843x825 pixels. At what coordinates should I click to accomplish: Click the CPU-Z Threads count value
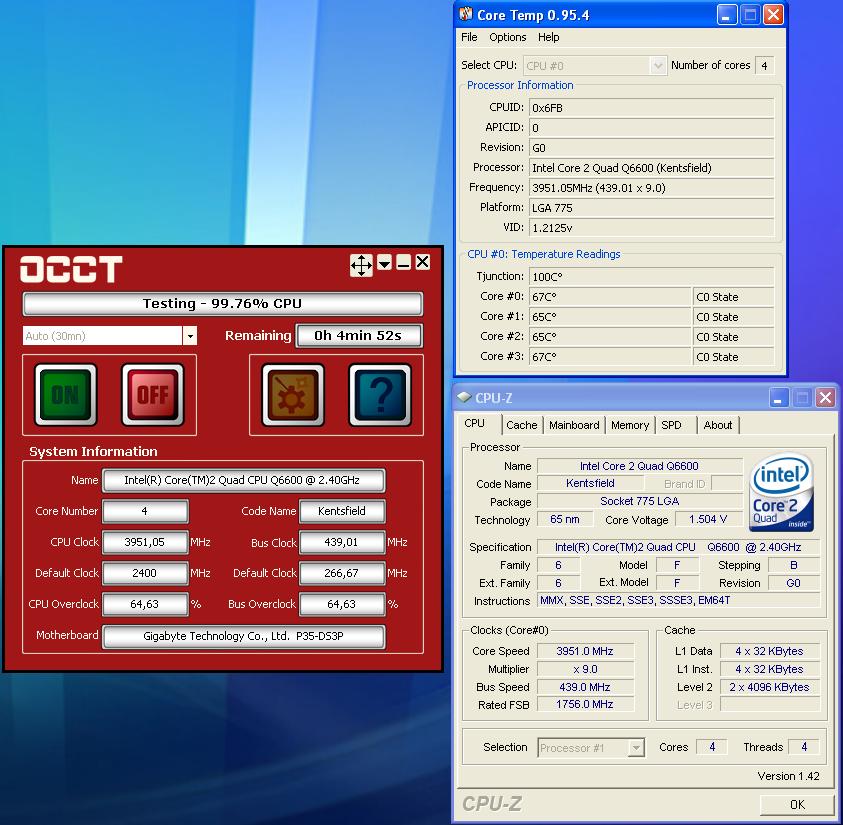point(804,747)
